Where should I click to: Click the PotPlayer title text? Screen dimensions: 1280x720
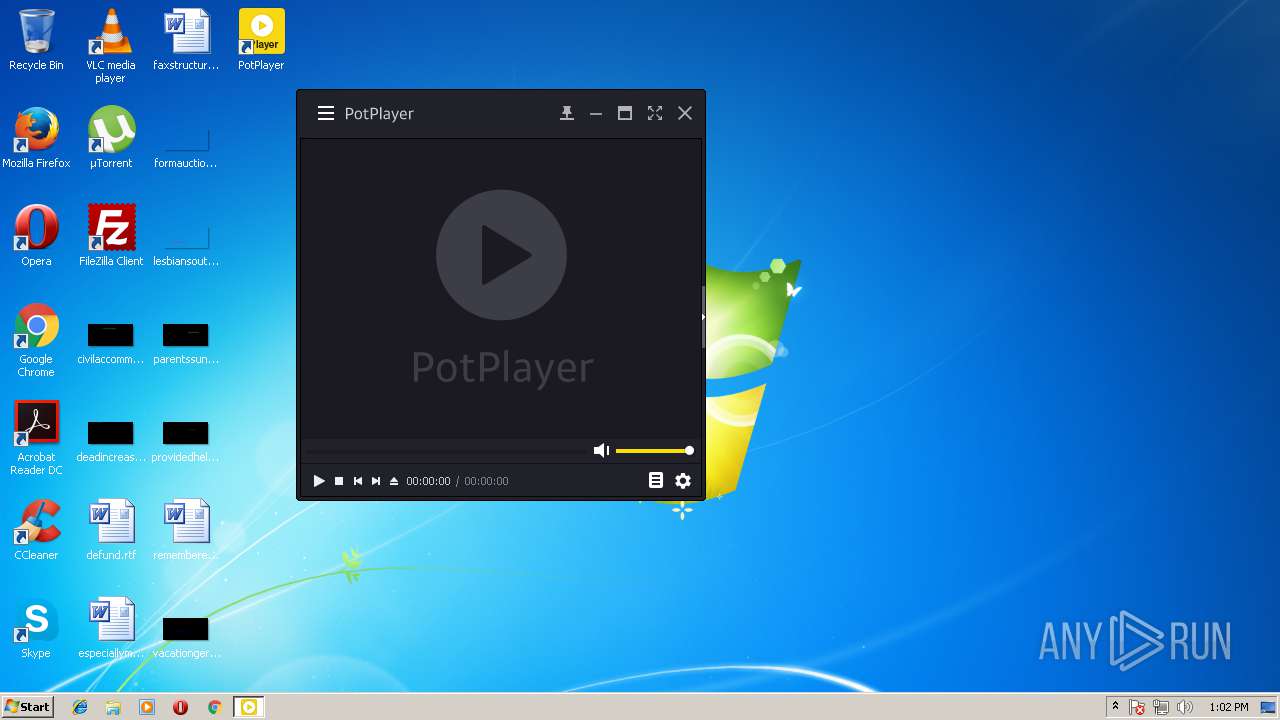(x=379, y=113)
